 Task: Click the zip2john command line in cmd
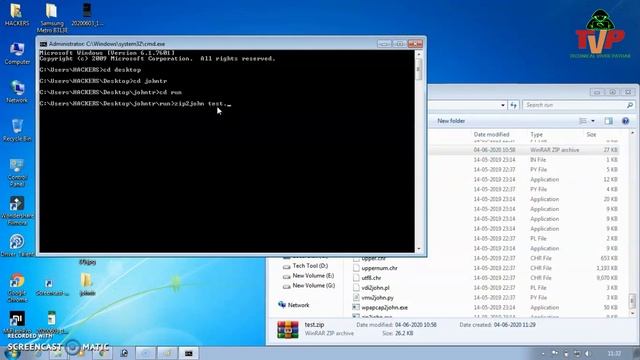(x=135, y=104)
